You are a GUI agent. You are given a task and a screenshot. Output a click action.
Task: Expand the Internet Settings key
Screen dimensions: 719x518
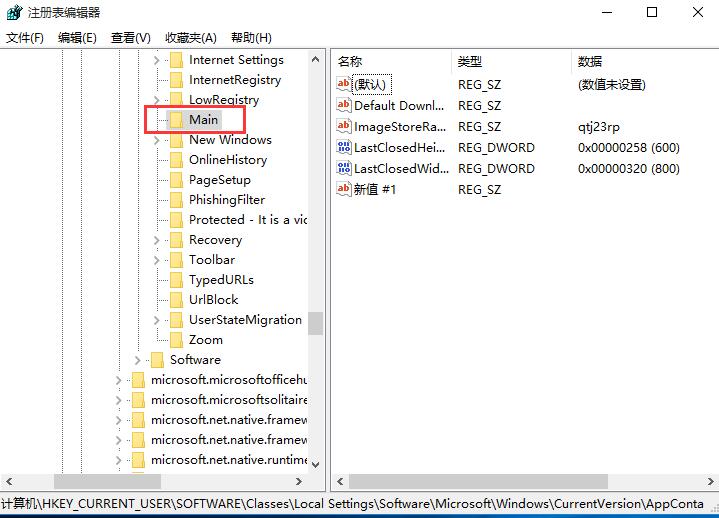(156, 60)
